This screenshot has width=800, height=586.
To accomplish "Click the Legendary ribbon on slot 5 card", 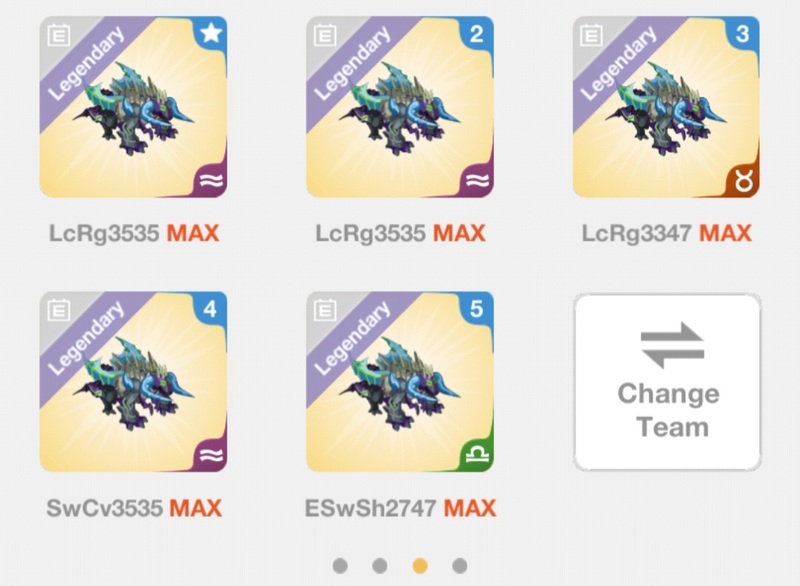I will 352,338.
